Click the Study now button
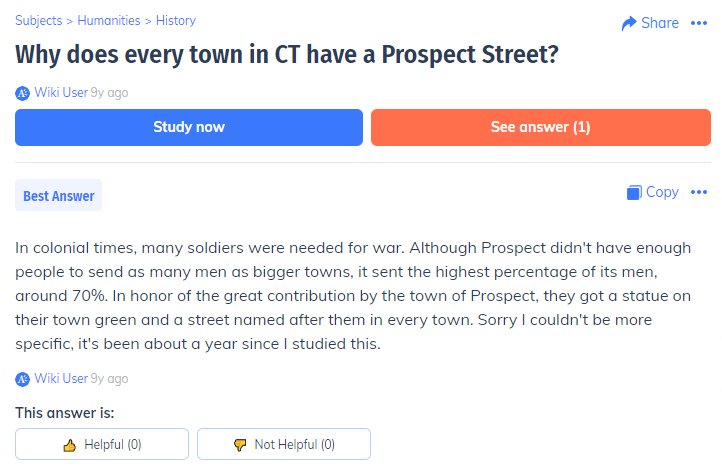The image size is (722, 473). coord(189,127)
